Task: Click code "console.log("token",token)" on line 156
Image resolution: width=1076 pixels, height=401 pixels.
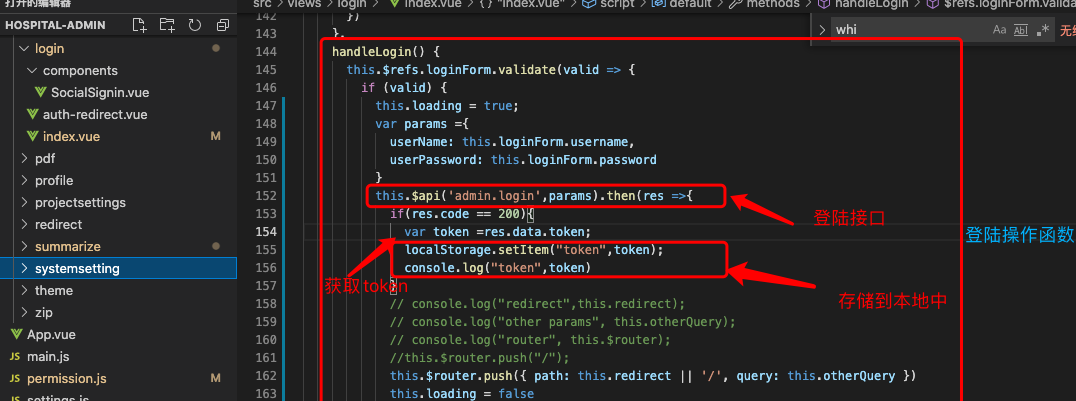Action: click(498, 267)
